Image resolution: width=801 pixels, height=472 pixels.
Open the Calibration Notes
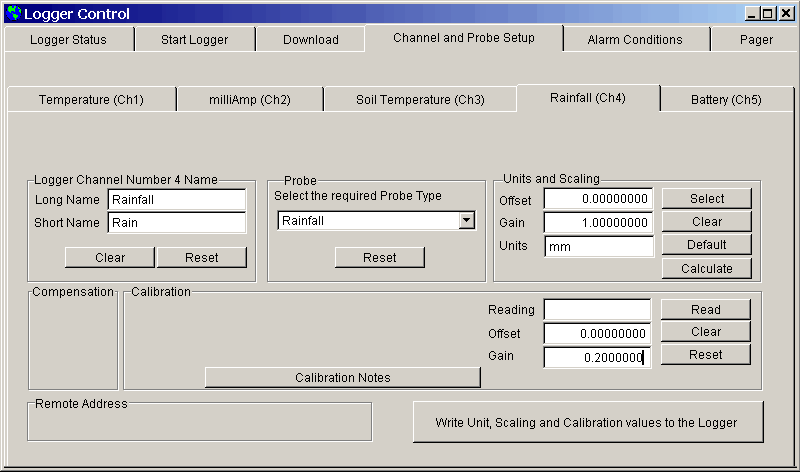point(343,377)
